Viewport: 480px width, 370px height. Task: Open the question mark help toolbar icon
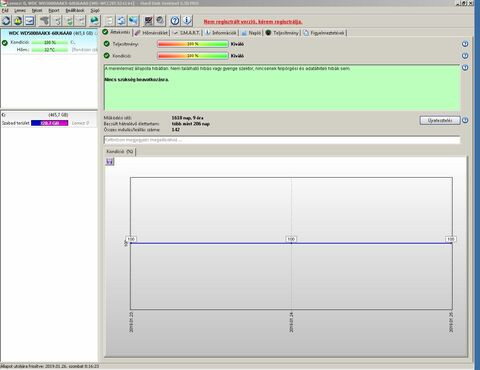pyautogui.click(x=175, y=21)
